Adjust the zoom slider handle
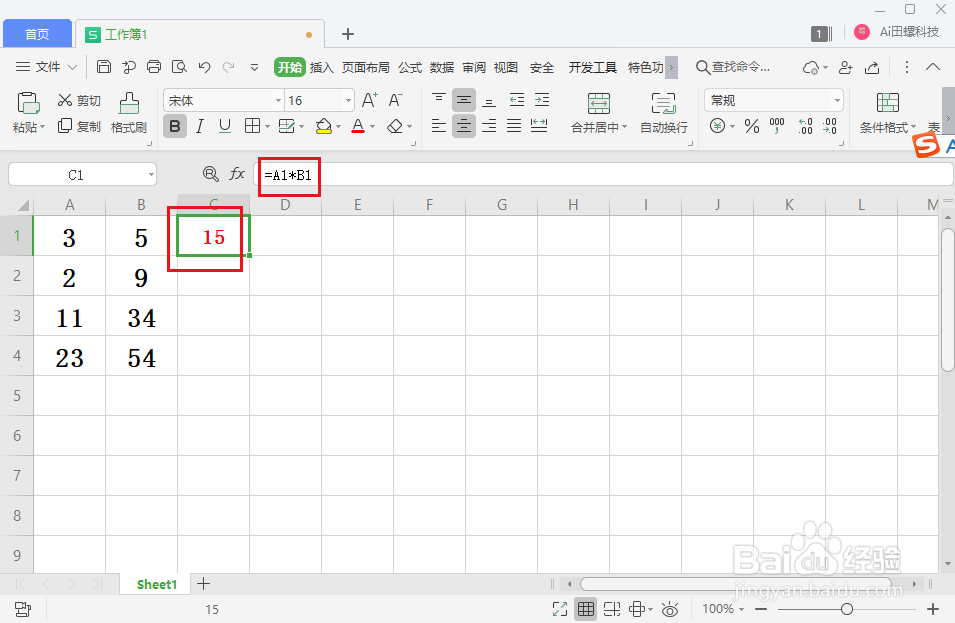The width and height of the screenshot is (955, 623). [846, 608]
